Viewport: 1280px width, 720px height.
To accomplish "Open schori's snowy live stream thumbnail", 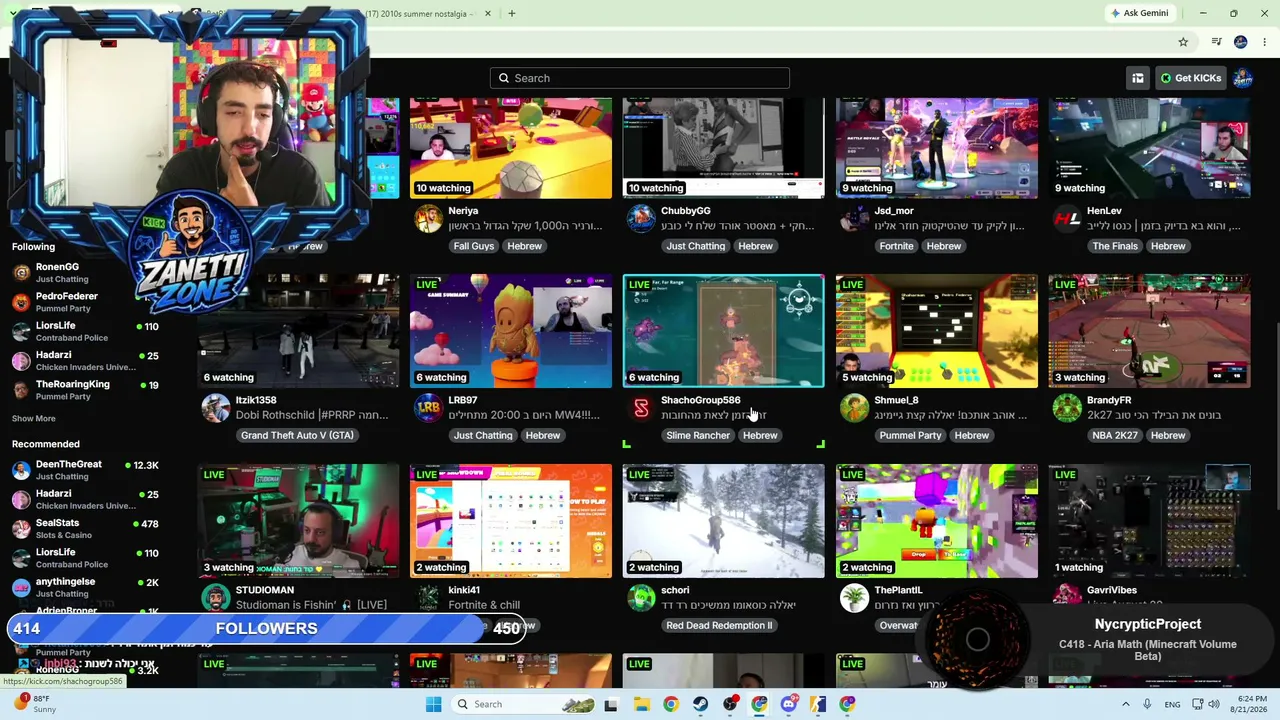I will click(x=724, y=521).
